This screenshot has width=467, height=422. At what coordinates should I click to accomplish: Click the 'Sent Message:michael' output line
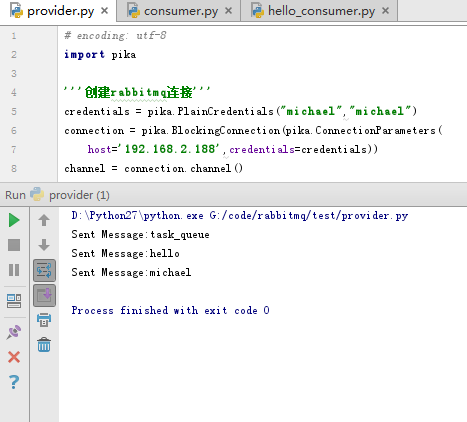pyautogui.click(x=131, y=273)
